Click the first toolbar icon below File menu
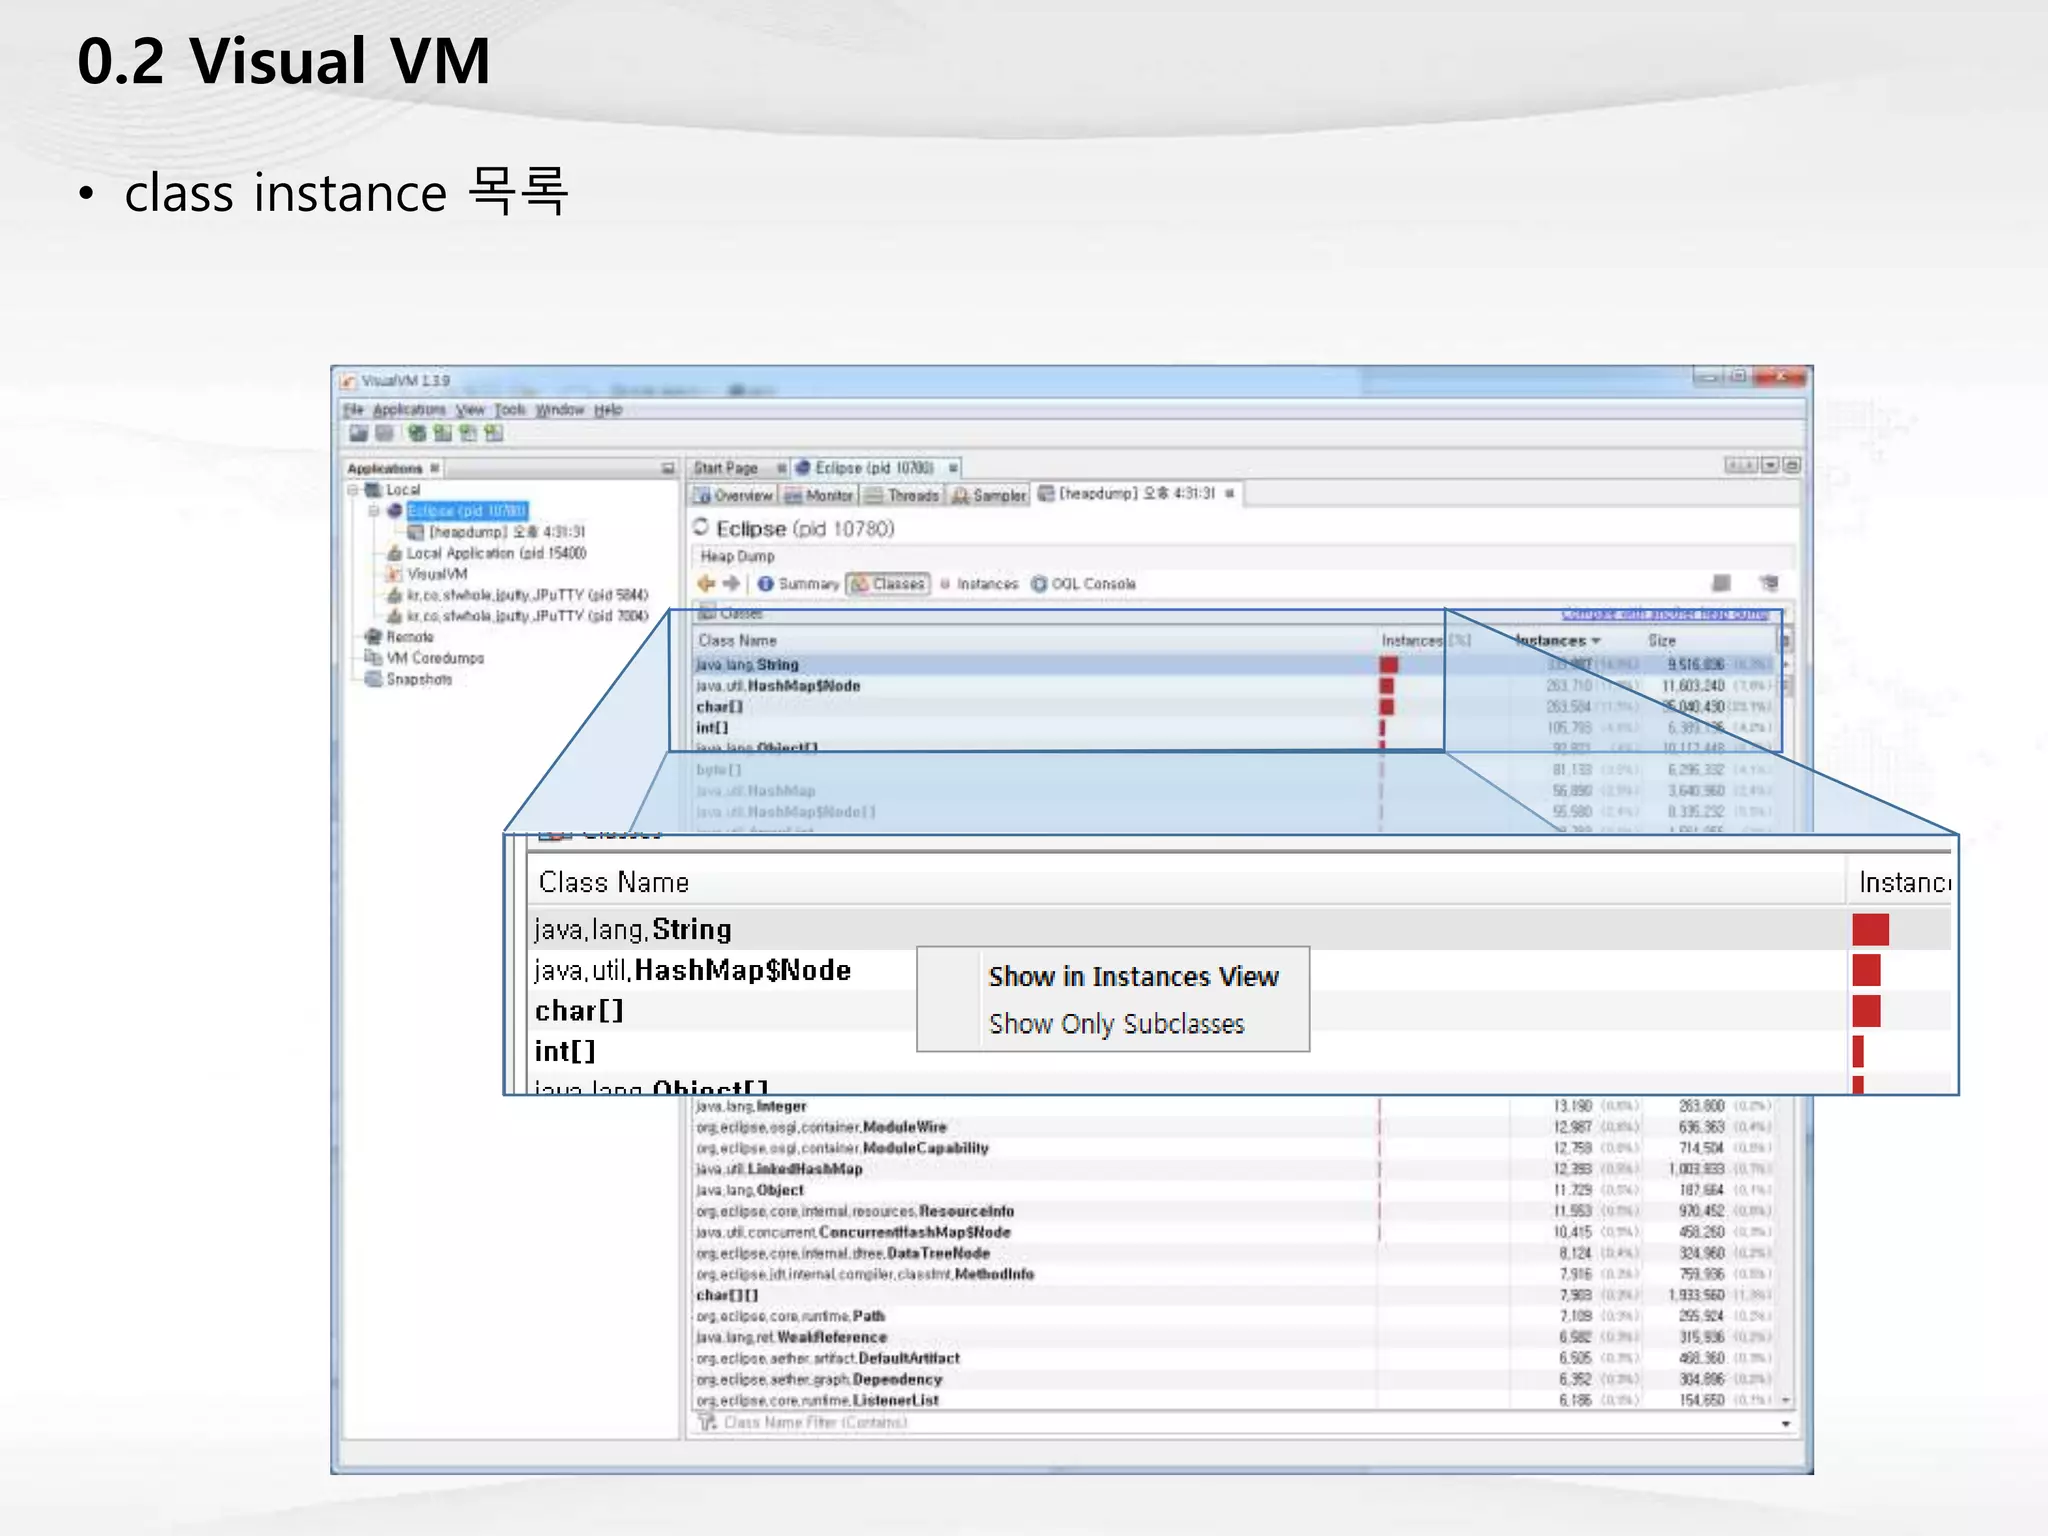 [x=358, y=433]
